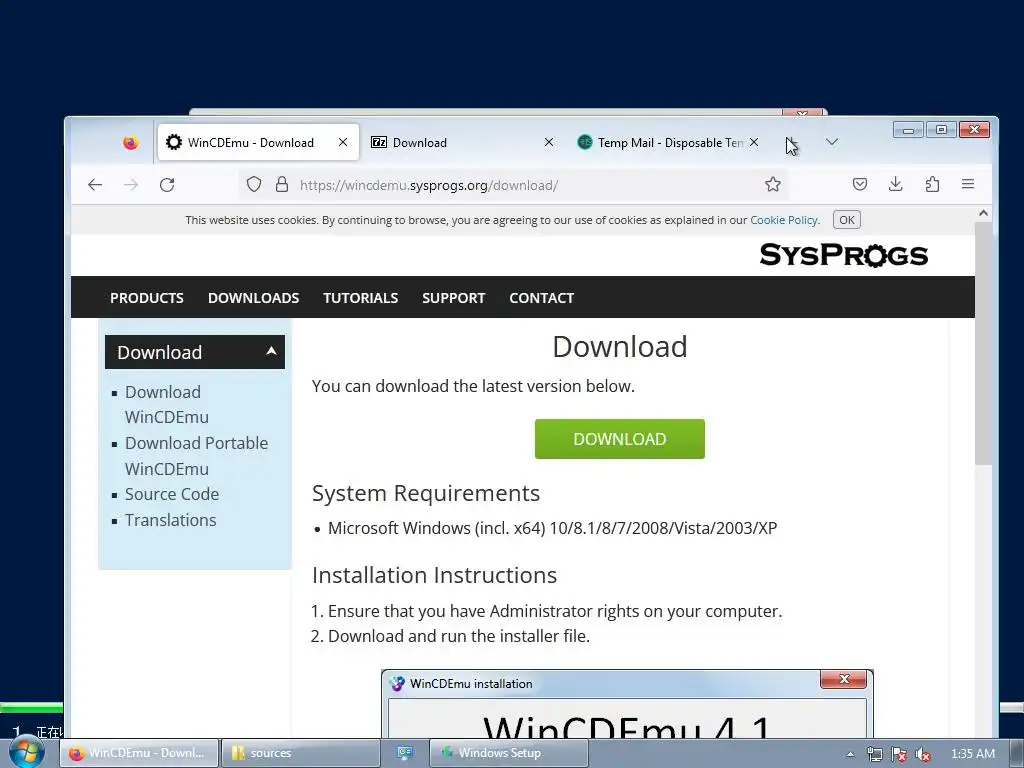Viewport: 1024px width, 768px height.
Task: Click Download Portable WinCDEmu link
Action: coord(196,456)
